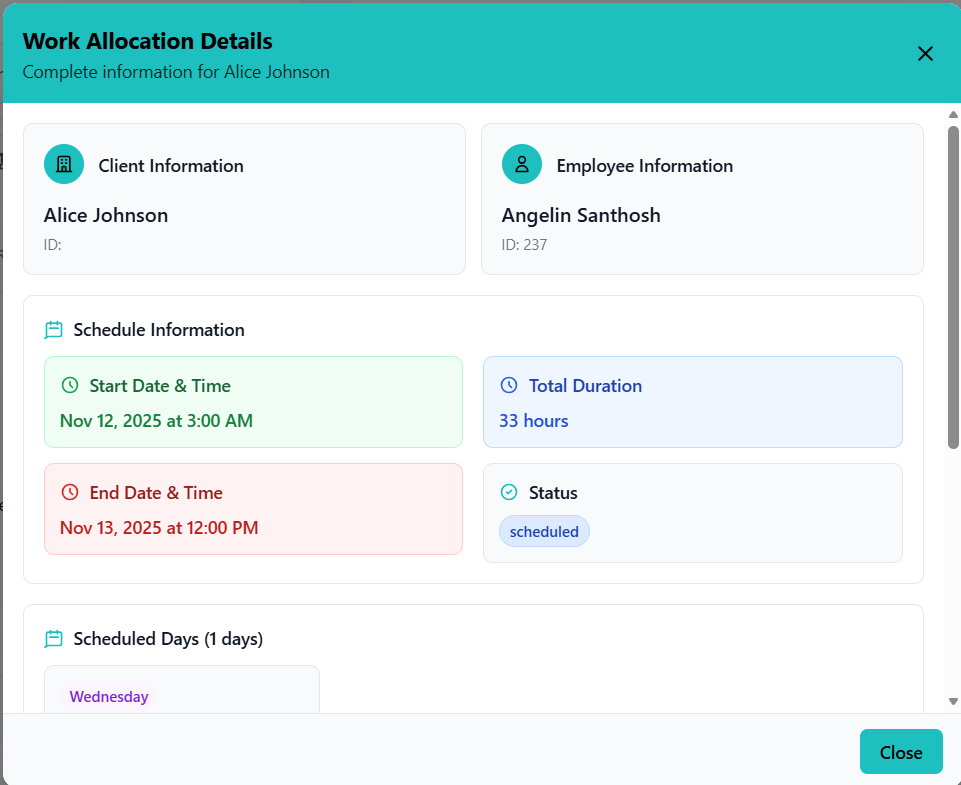This screenshot has height=785, width=961.
Task: Click the scrollbar down arrow
Action: pos(953,701)
